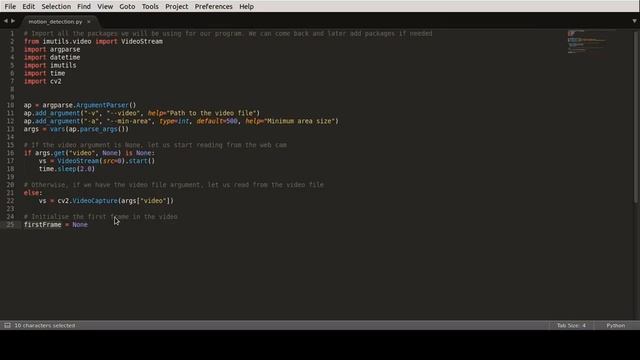Open the Help menu
This screenshot has height=360, width=640.
click(246, 7)
